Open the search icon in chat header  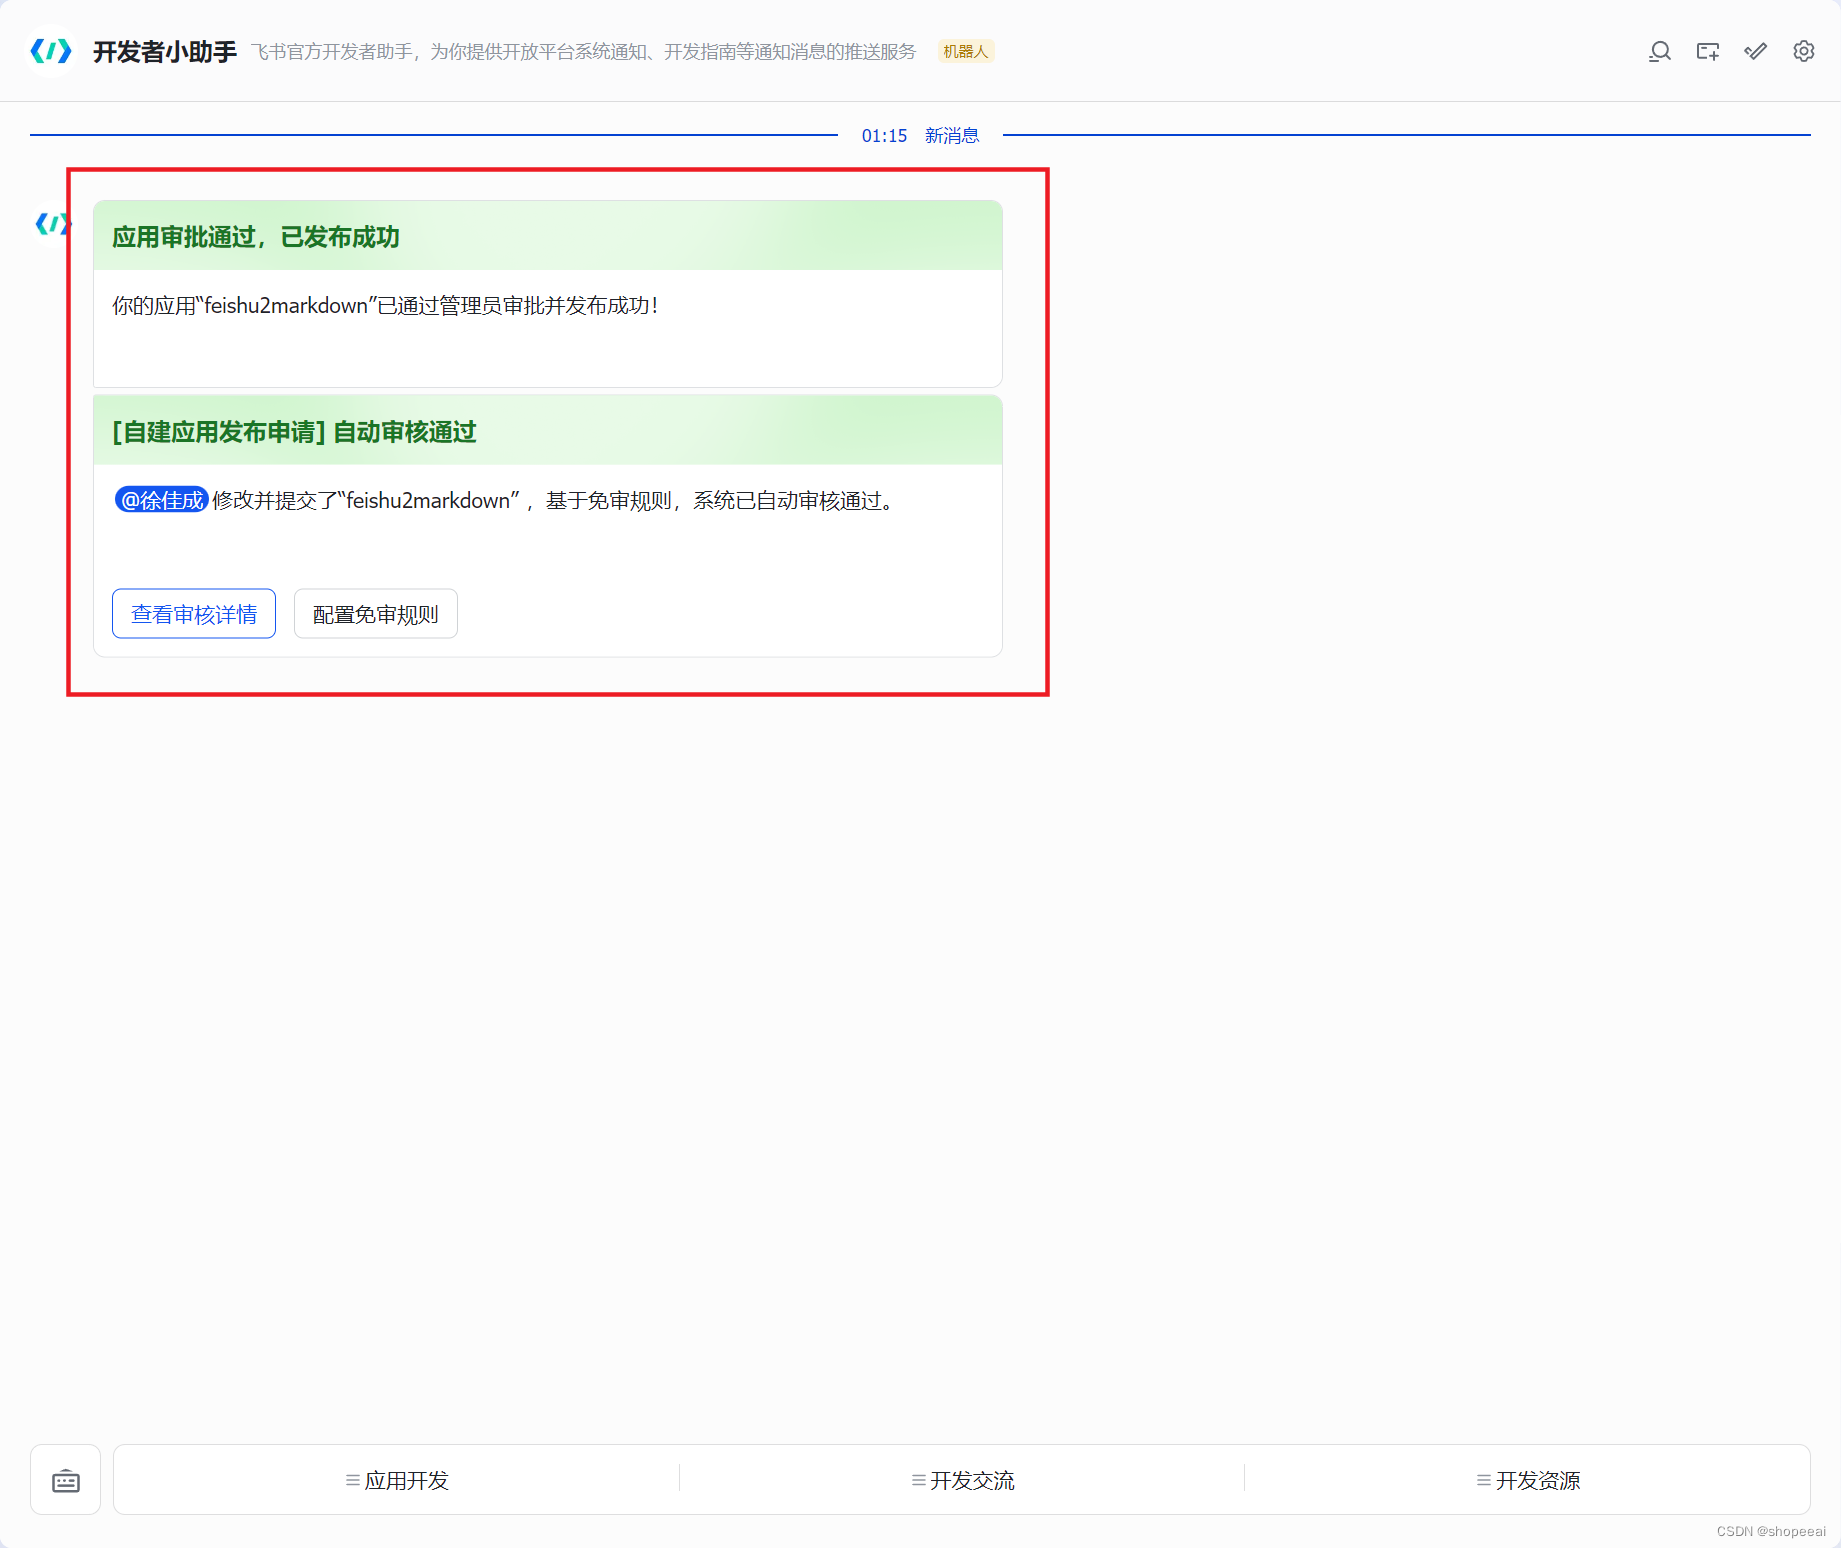[x=1660, y=51]
